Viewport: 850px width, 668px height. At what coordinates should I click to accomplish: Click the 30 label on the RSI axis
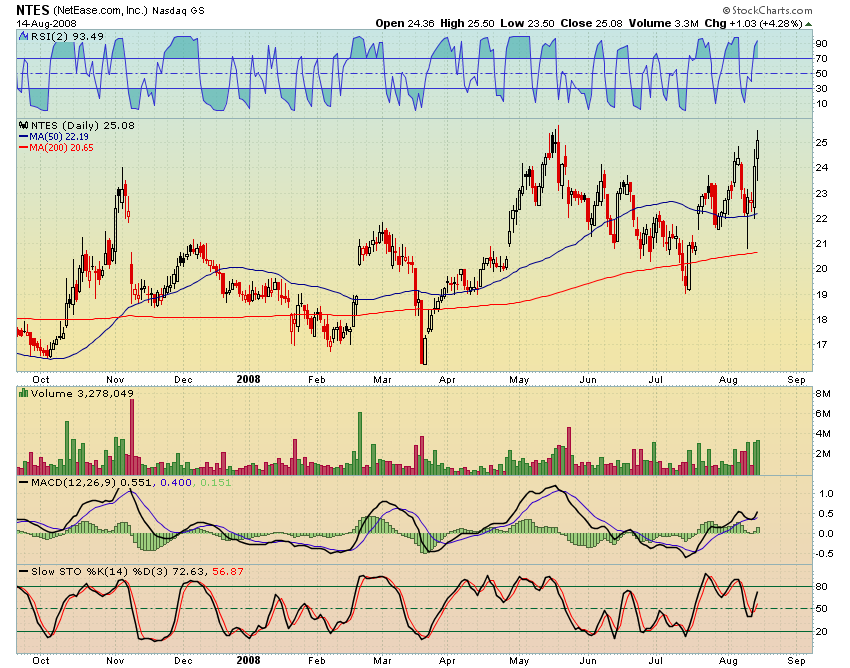(x=821, y=88)
